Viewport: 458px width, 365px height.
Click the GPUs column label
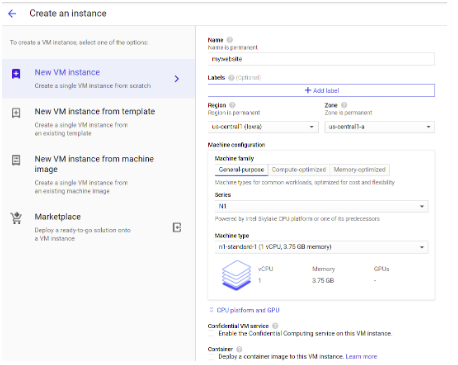point(381,269)
